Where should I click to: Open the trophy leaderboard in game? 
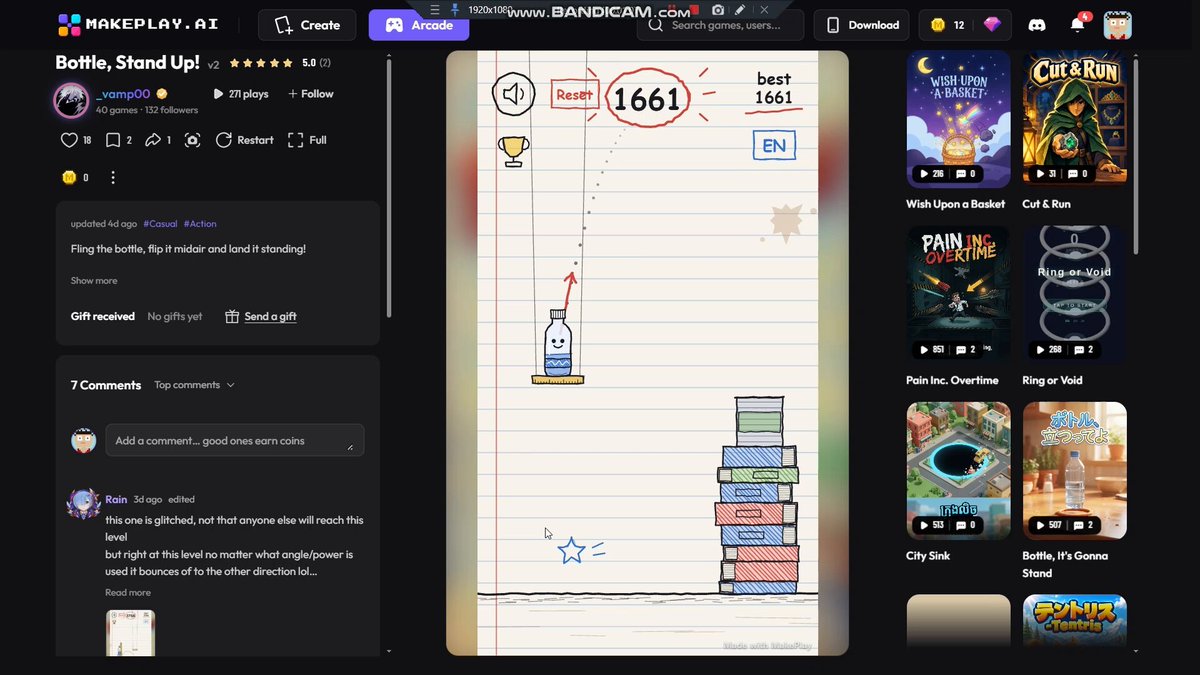point(513,151)
